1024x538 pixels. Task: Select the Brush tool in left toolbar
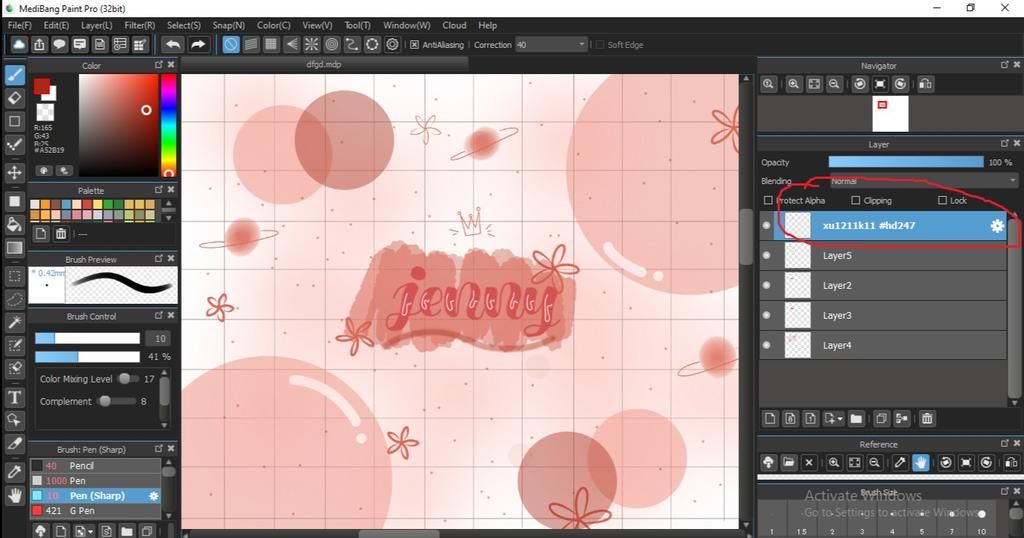(x=14, y=74)
